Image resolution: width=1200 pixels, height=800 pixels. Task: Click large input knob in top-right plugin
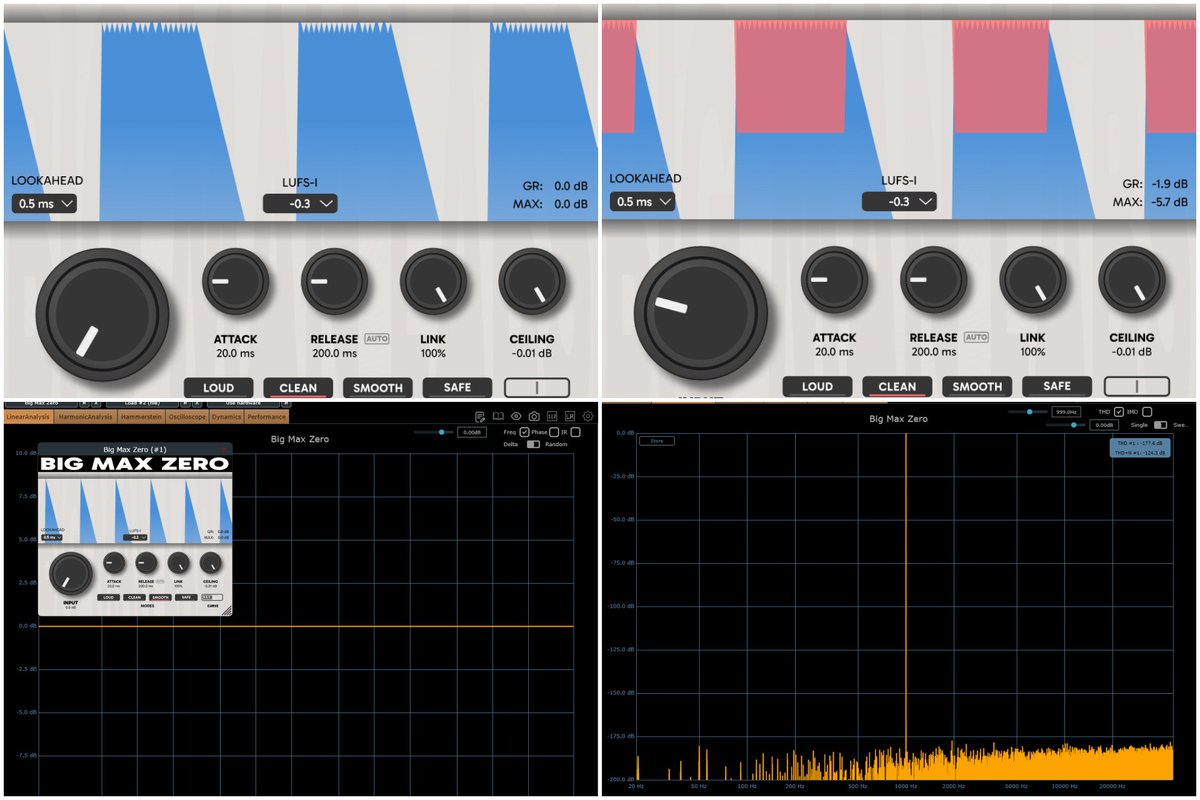(701, 313)
